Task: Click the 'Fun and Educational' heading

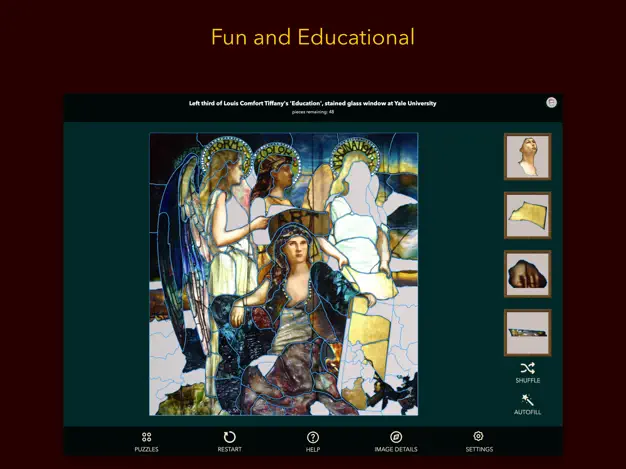Action: coord(313,38)
